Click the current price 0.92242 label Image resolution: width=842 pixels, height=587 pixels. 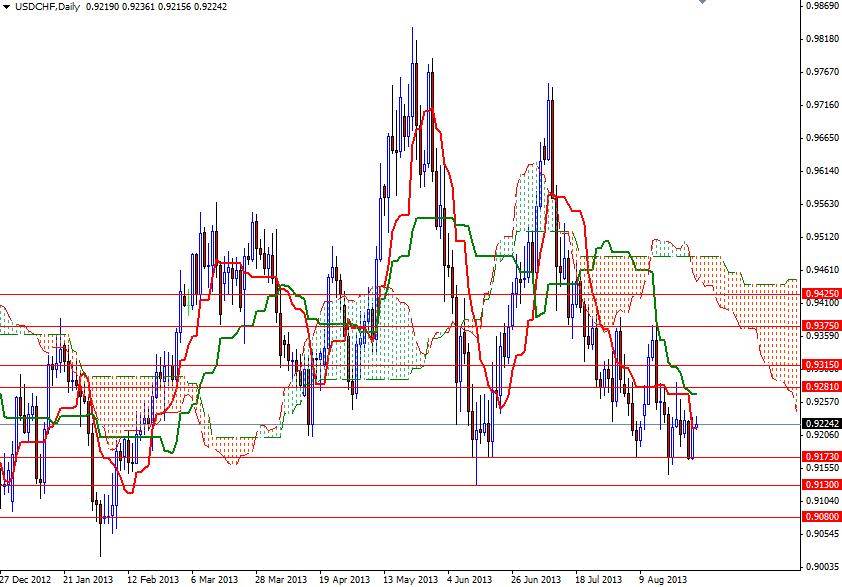click(x=821, y=424)
